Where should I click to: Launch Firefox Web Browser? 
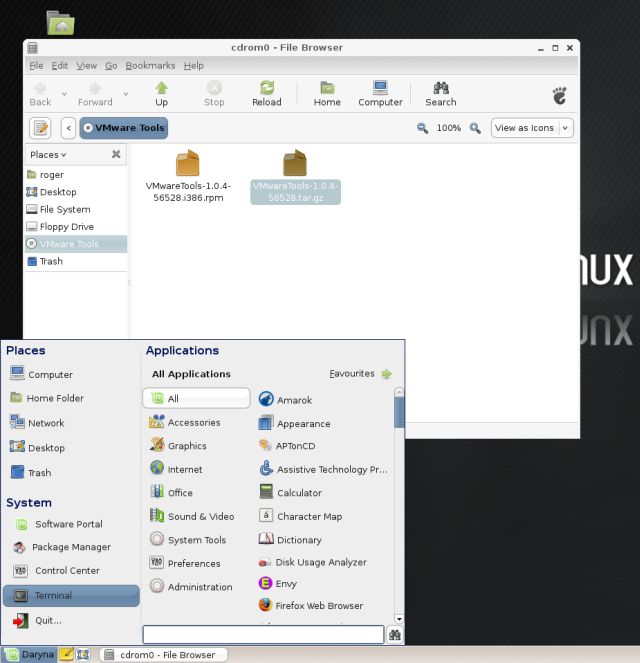click(x=311, y=605)
